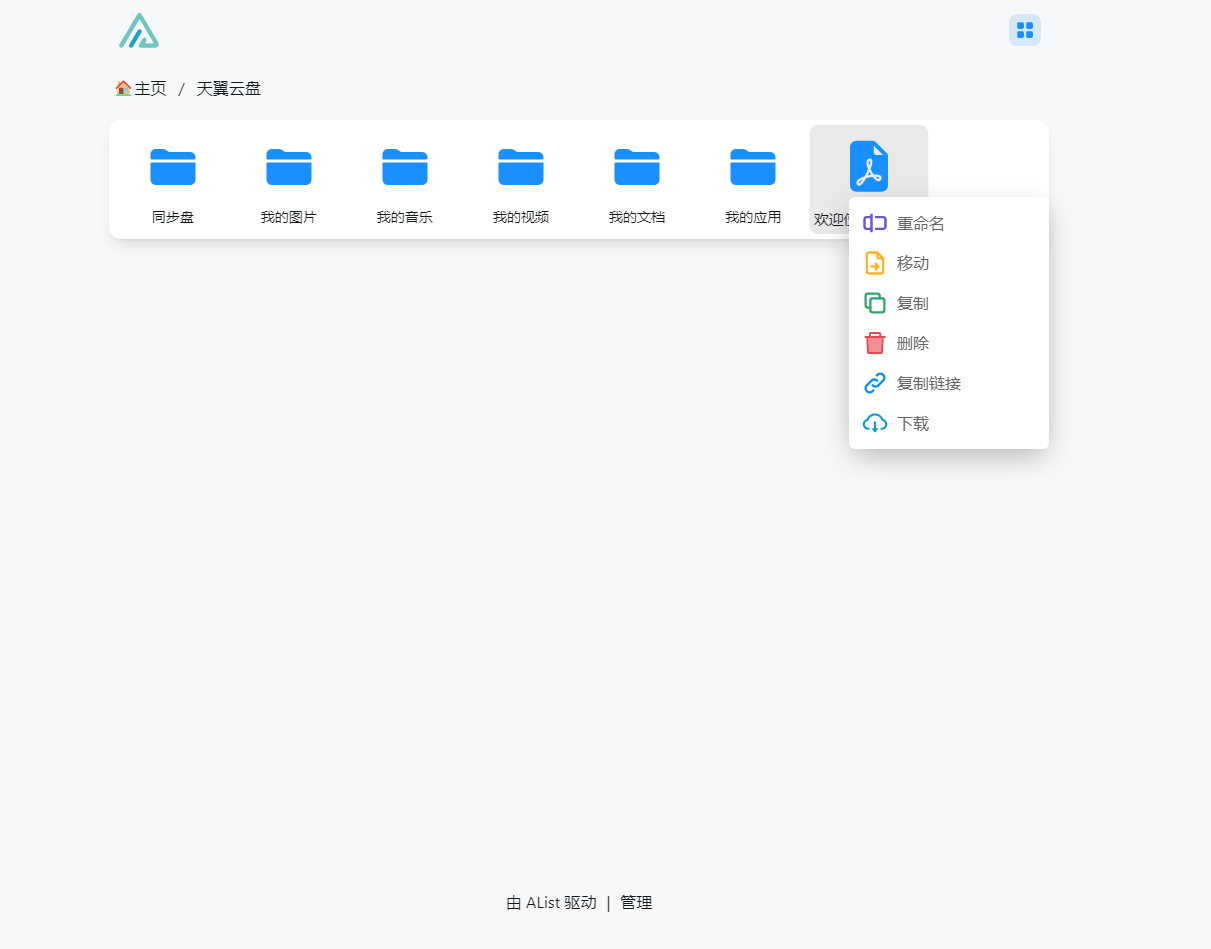Click 天翼云盘 in the breadcrumb
This screenshot has width=1211, height=949.
228,89
